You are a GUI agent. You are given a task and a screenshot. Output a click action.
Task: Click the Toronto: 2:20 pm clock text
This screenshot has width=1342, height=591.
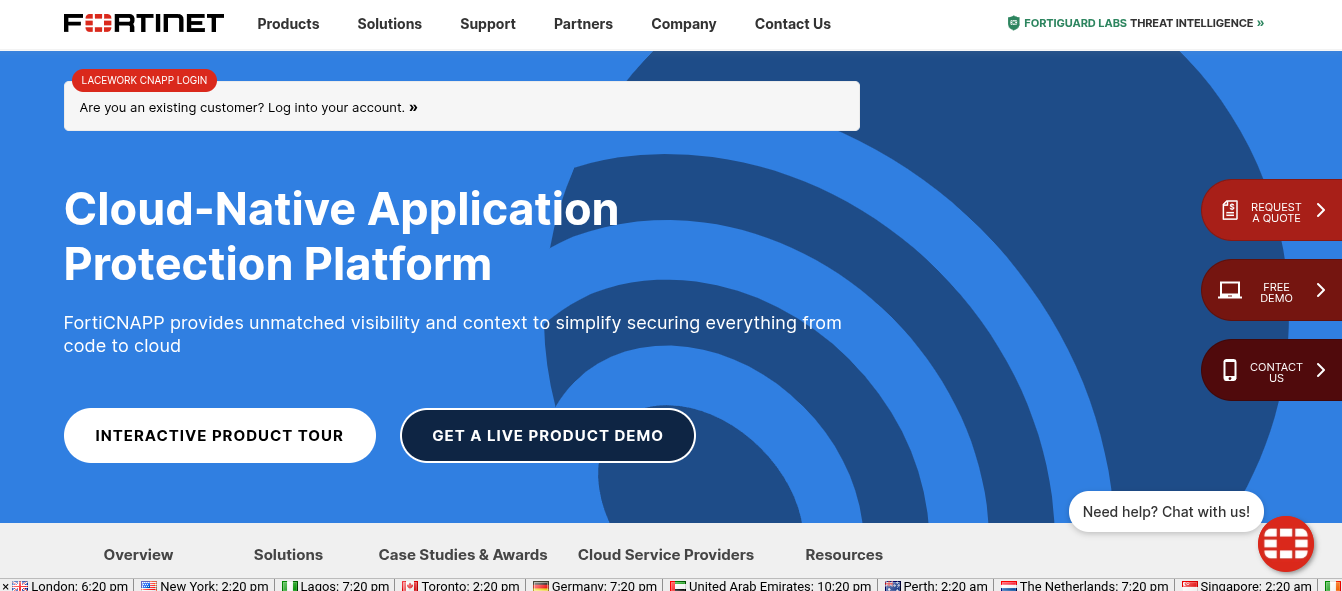pos(471,586)
